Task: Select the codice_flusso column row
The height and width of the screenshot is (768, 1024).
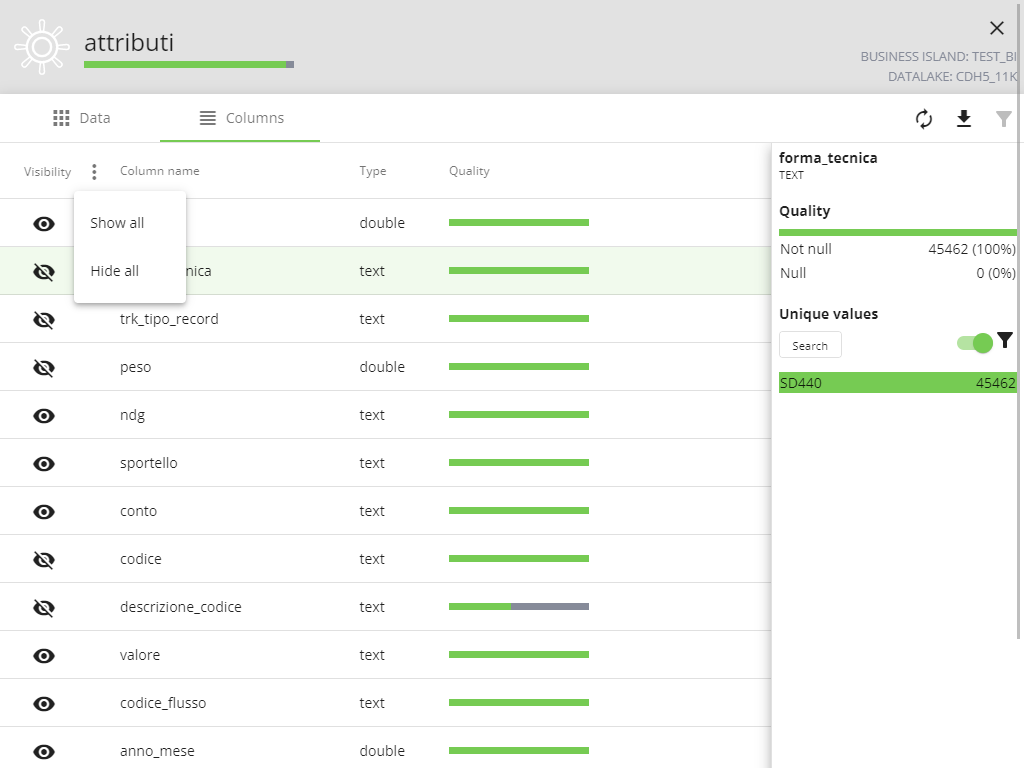Action: pos(163,703)
